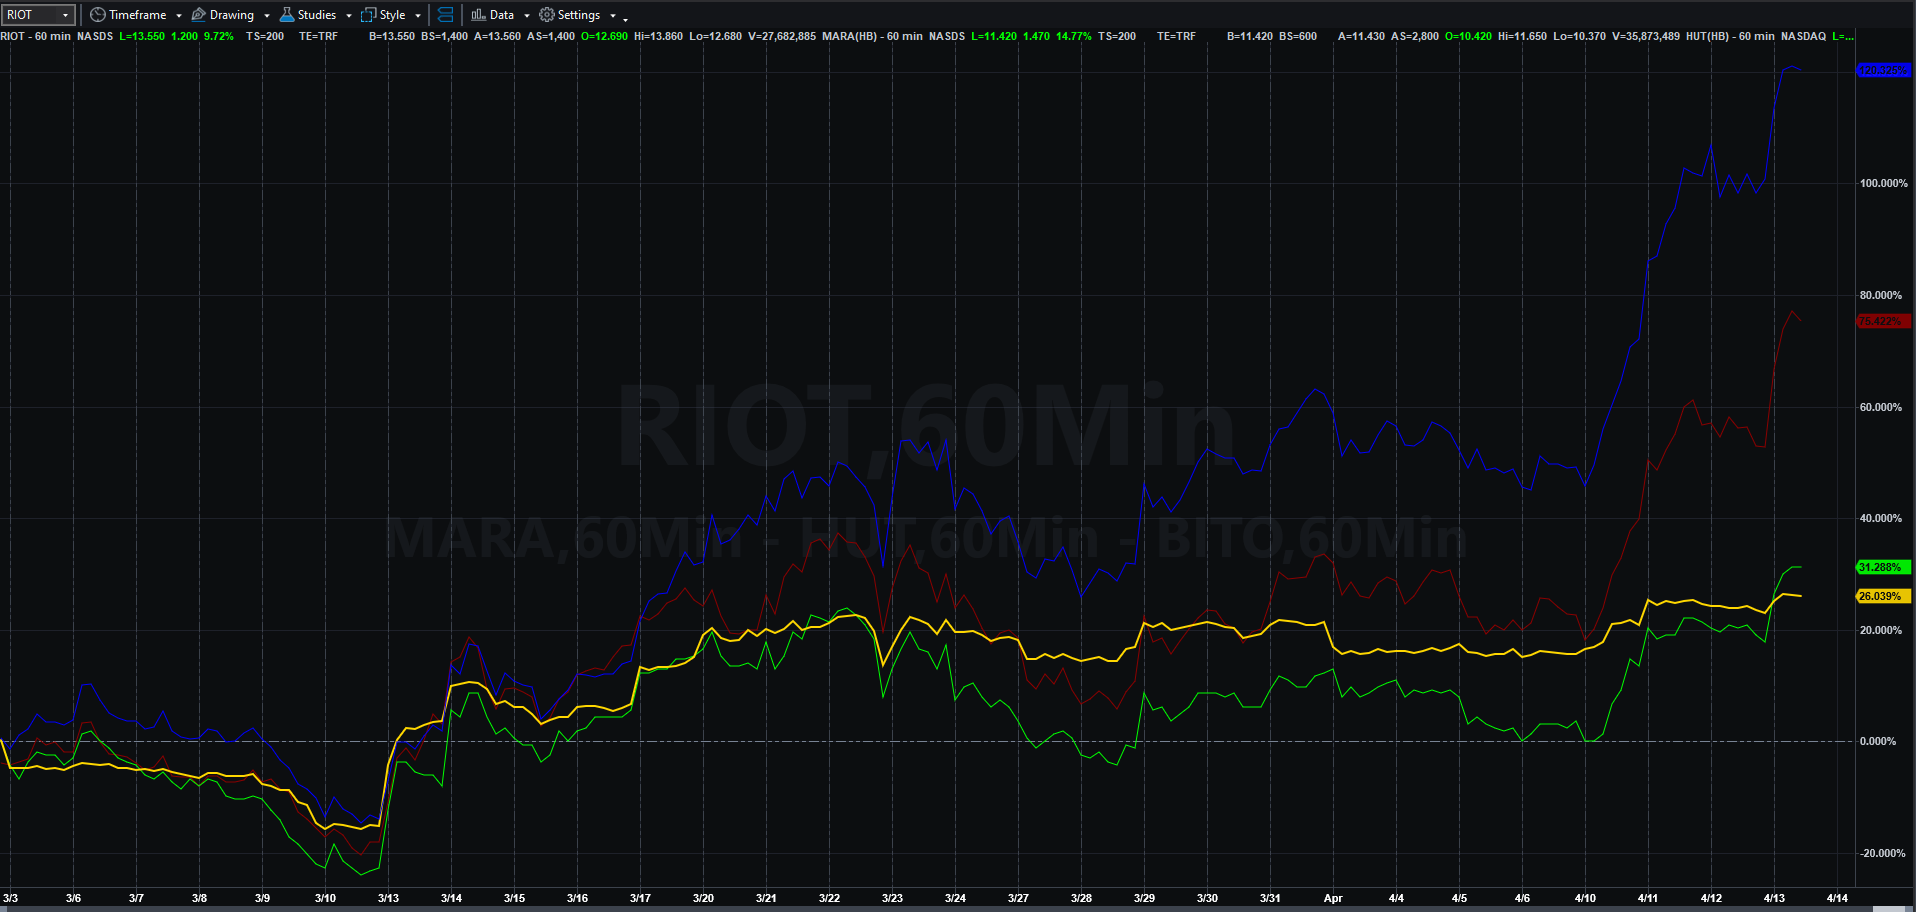Click MARA bid size 'BS=600'

pos(1298,36)
